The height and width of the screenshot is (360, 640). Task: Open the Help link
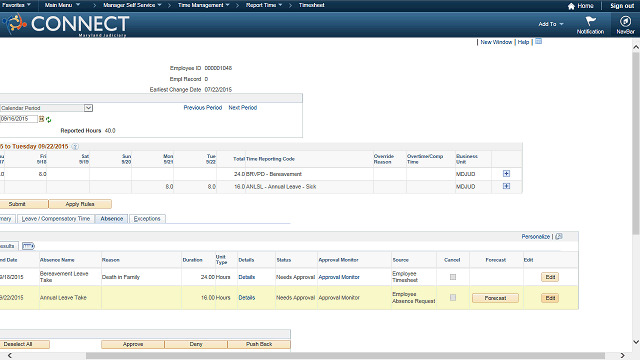tap(523, 42)
